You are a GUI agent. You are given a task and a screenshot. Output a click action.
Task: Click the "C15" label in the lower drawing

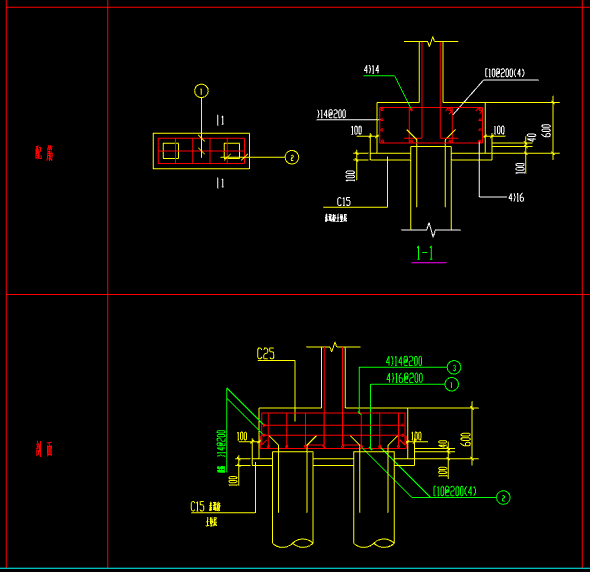[x=198, y=507]
